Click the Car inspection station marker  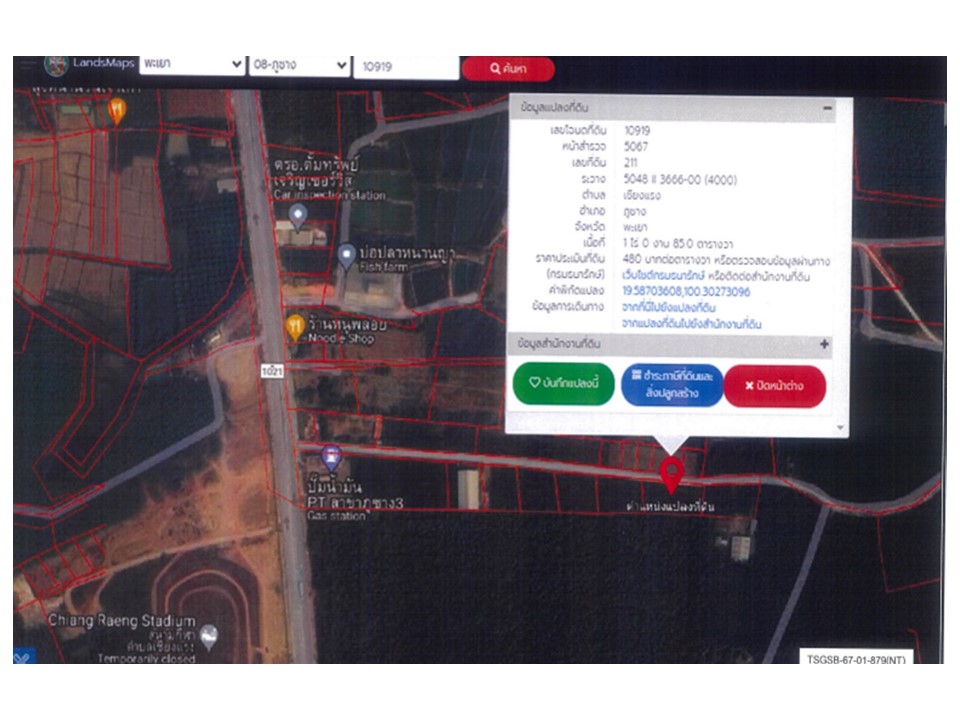pos(297,214)
